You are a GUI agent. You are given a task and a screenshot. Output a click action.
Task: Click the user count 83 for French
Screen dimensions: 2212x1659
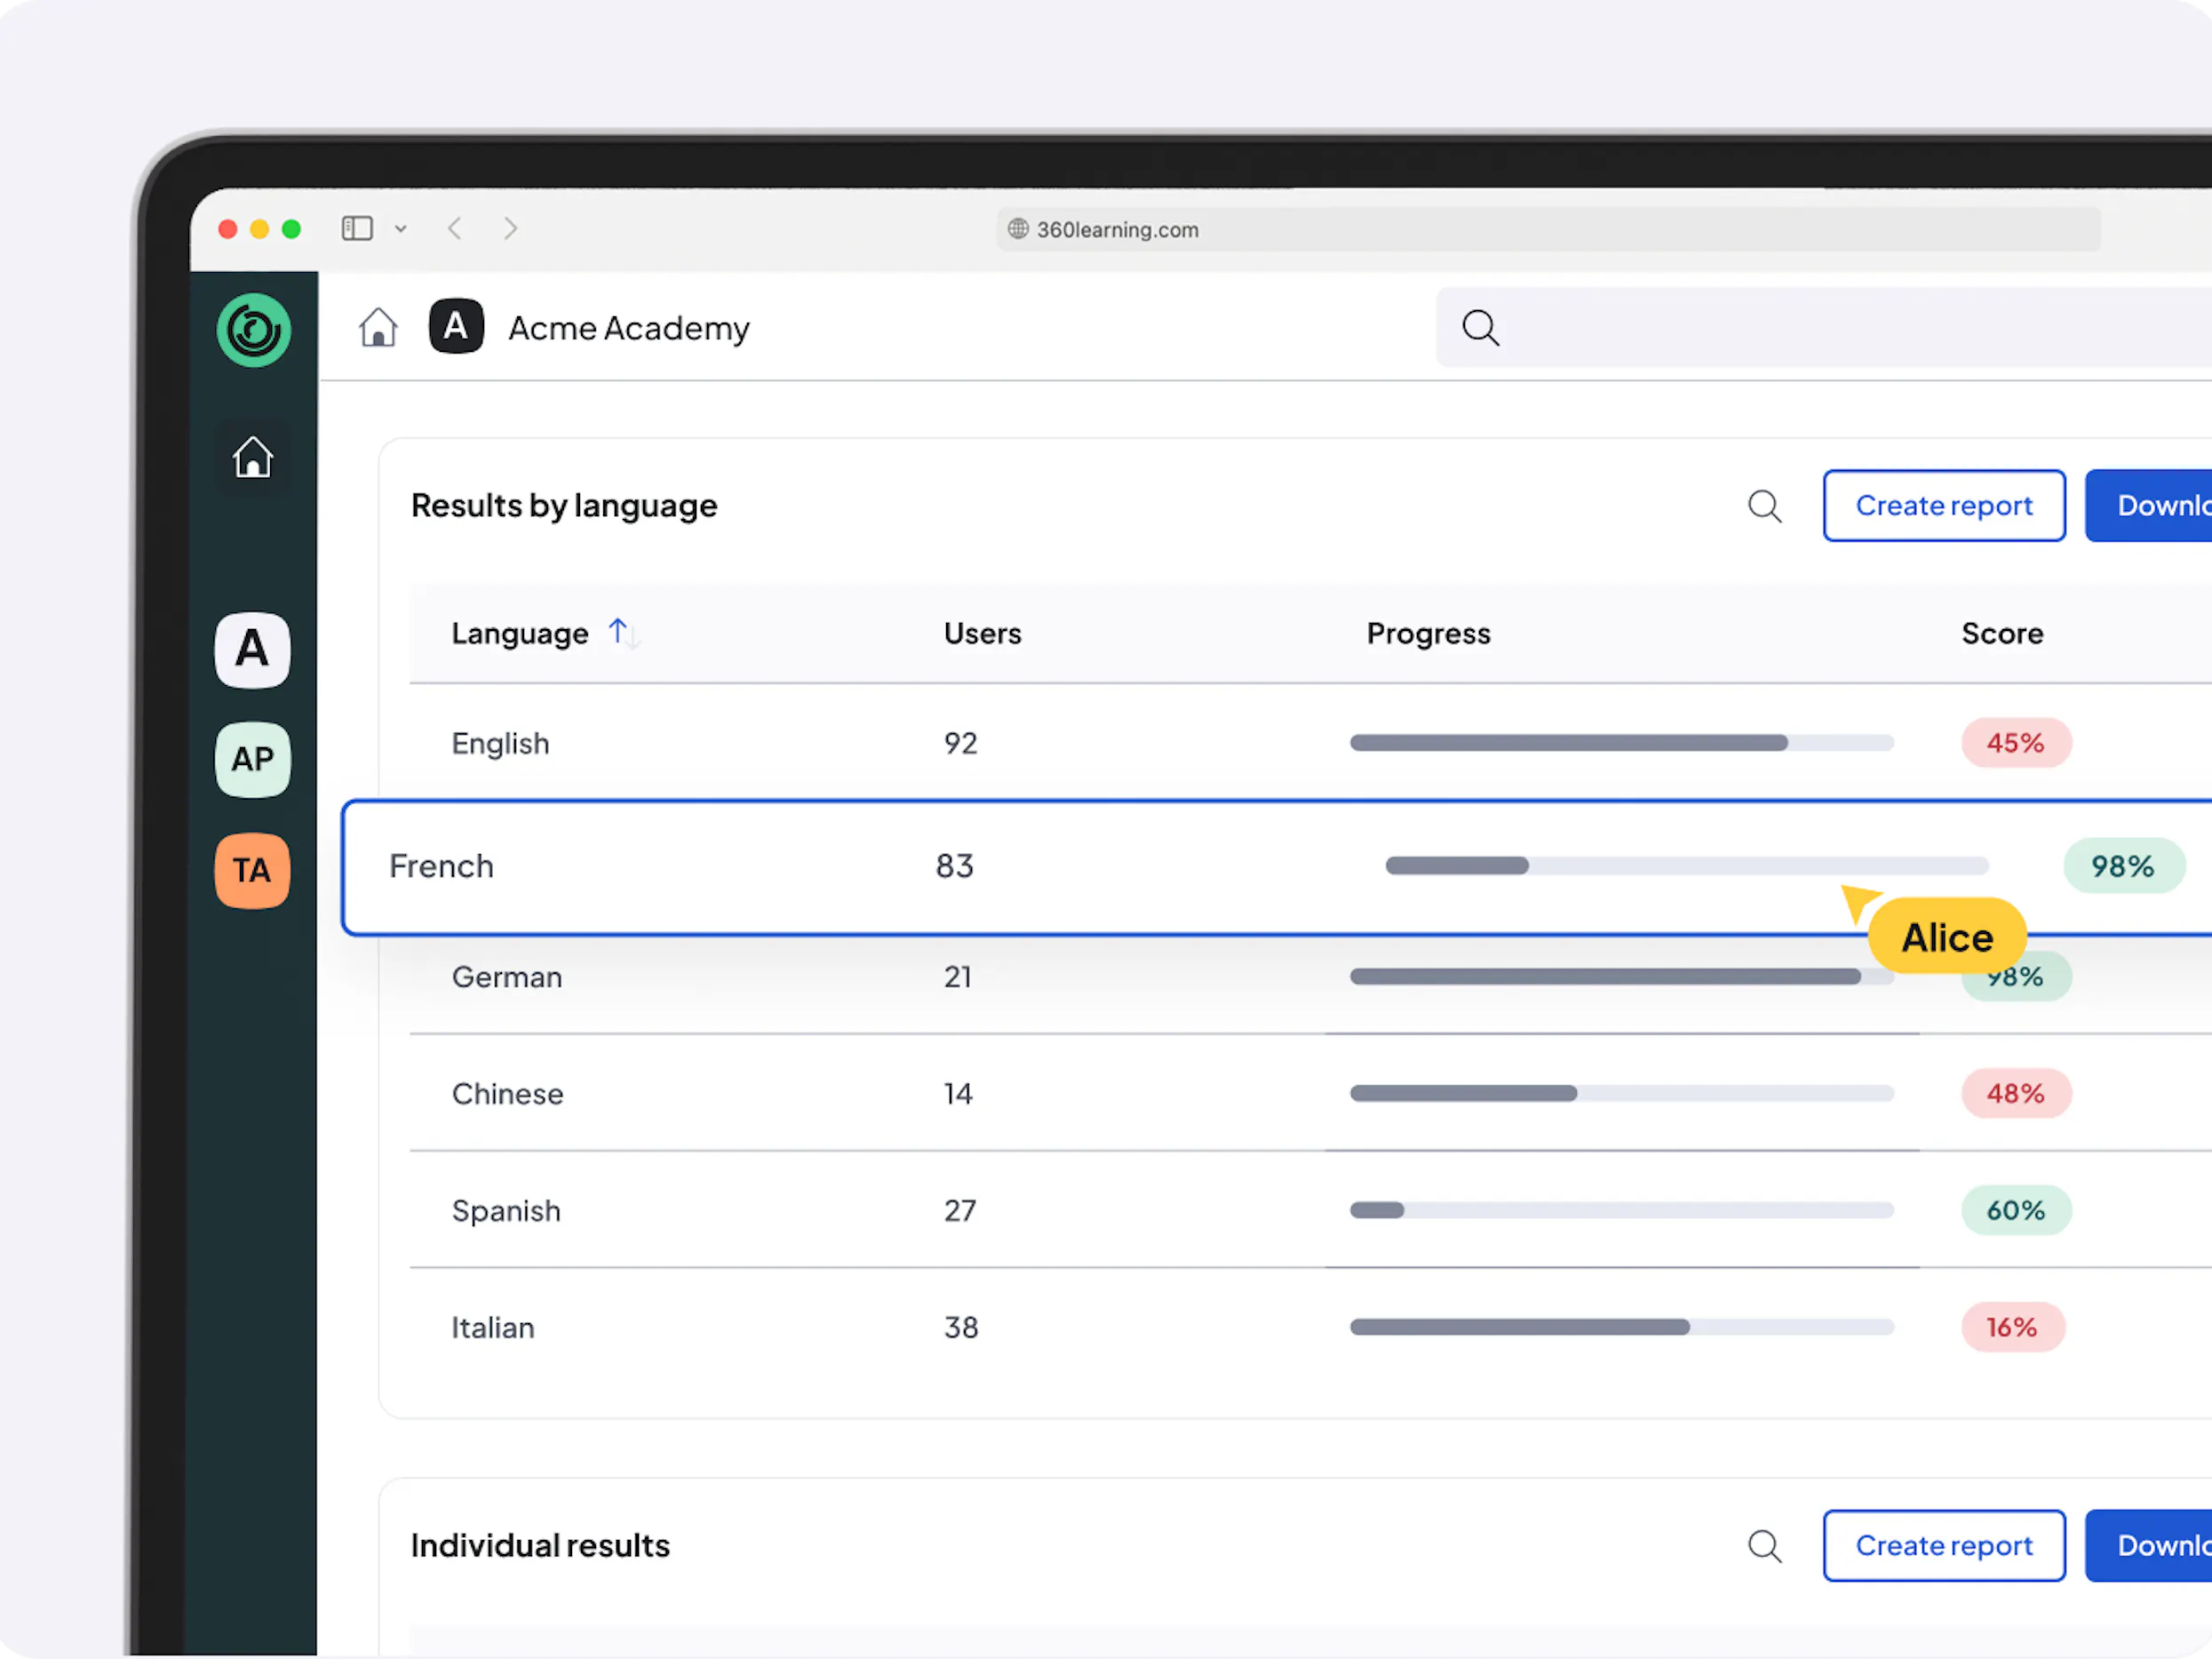point(954,866)
